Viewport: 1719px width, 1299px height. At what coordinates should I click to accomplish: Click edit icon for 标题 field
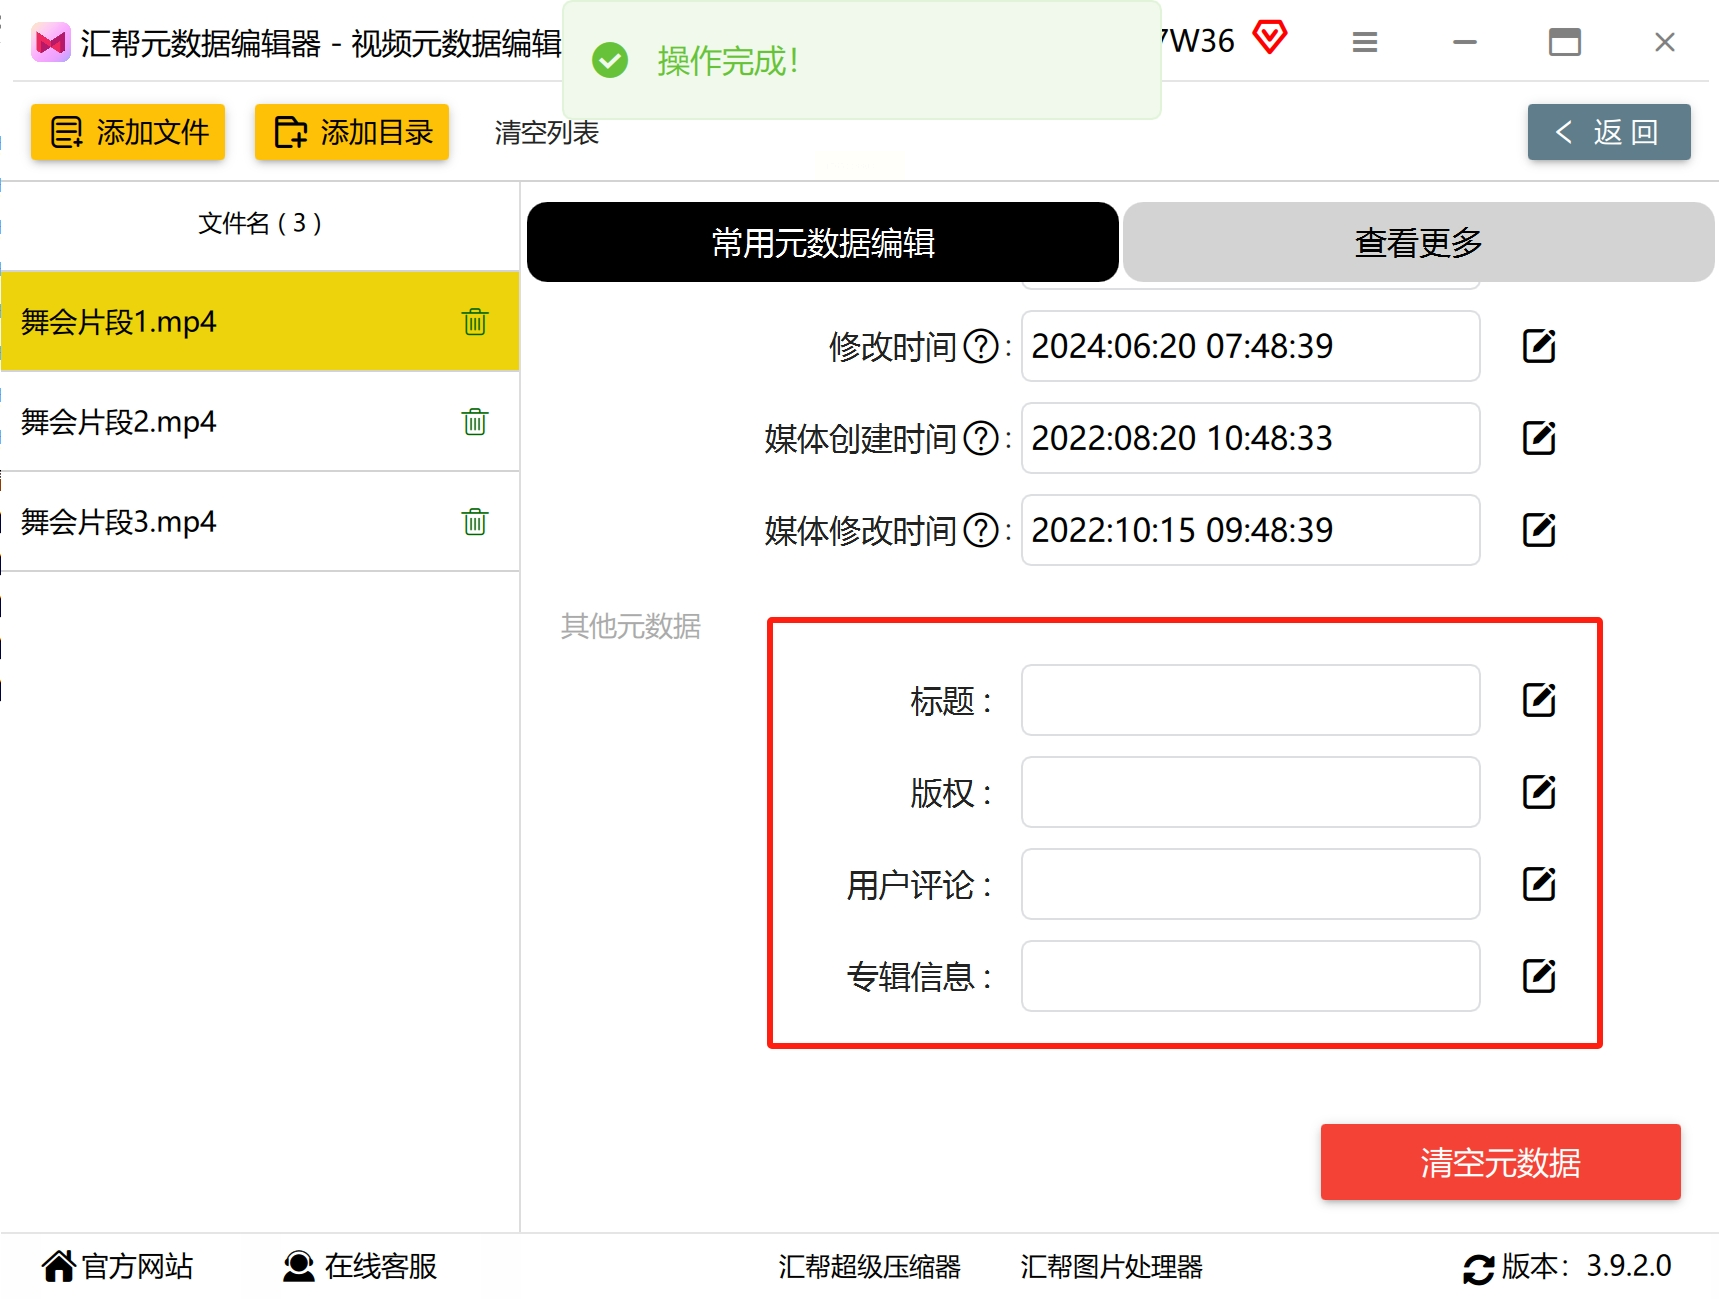(x=1539, y=700)
